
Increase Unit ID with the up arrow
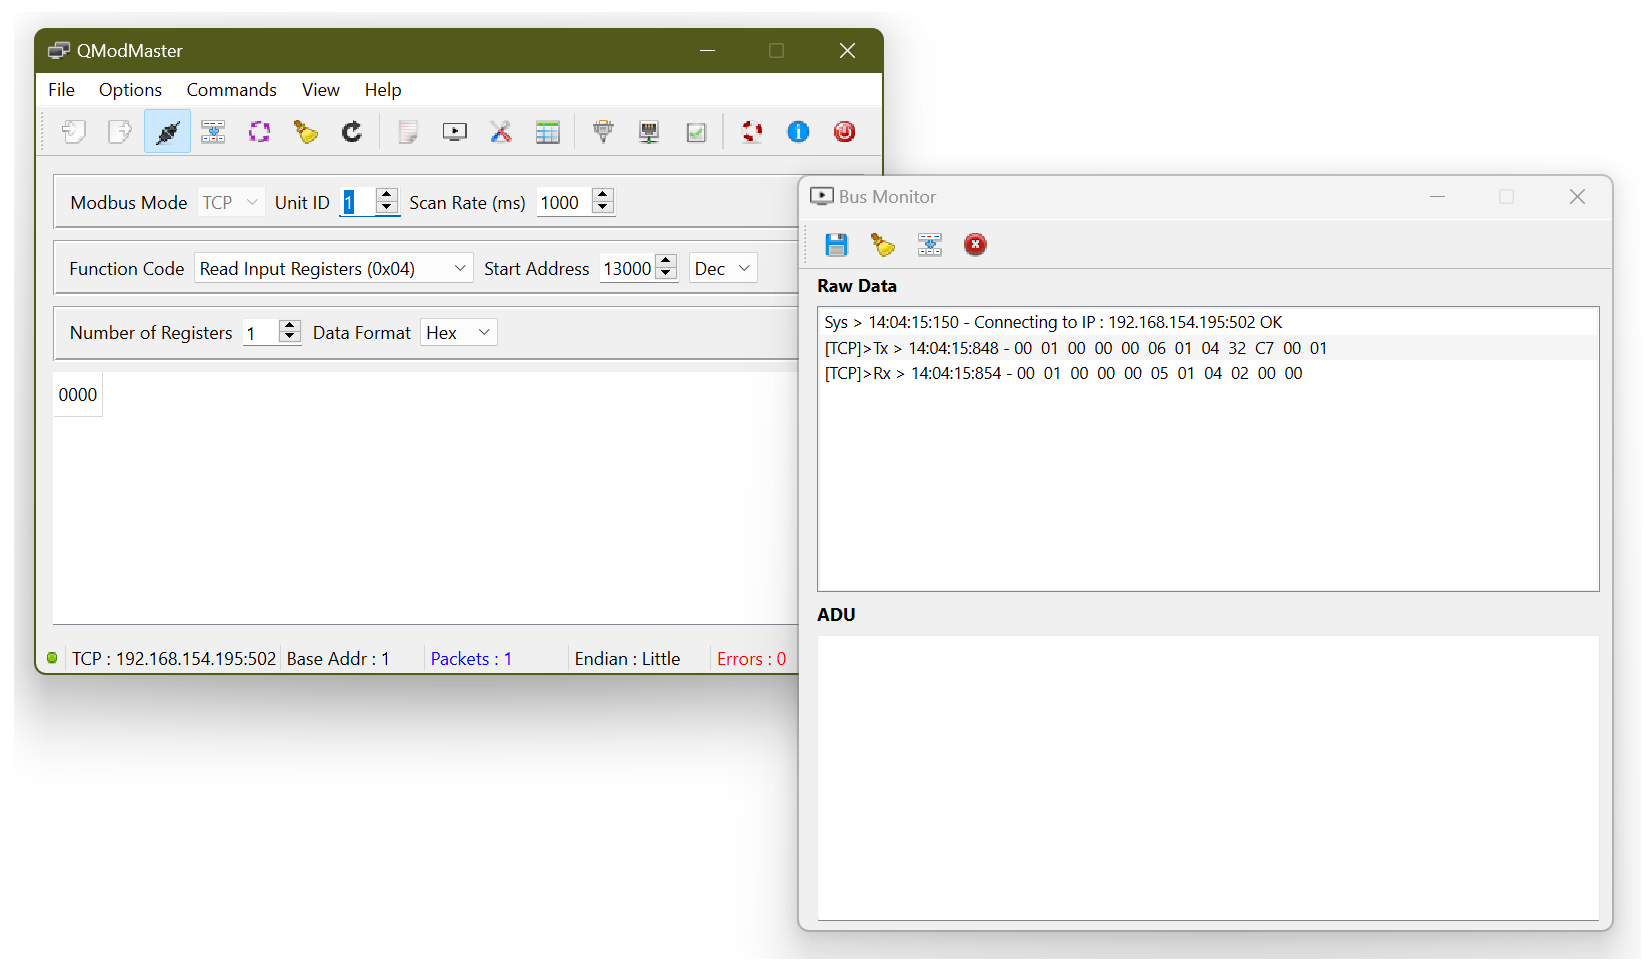pos(387,196)
